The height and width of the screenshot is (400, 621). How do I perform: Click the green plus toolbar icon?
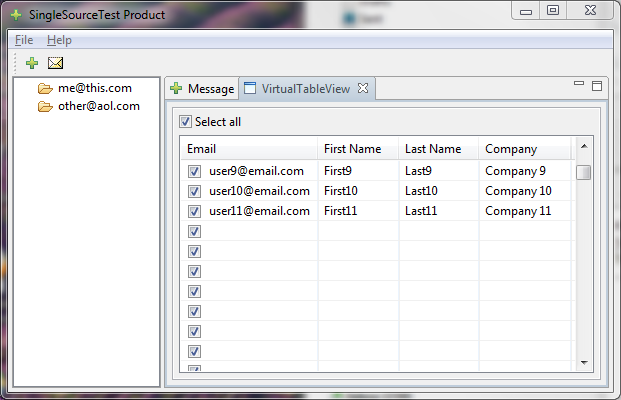(x=32, y=63)
